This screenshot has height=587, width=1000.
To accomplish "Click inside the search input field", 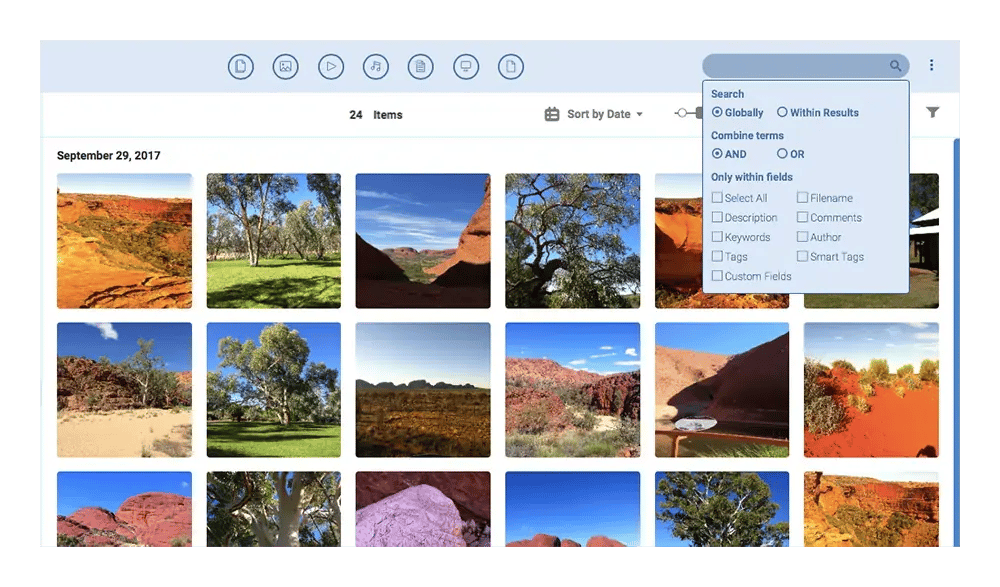I will click(795, 66).
